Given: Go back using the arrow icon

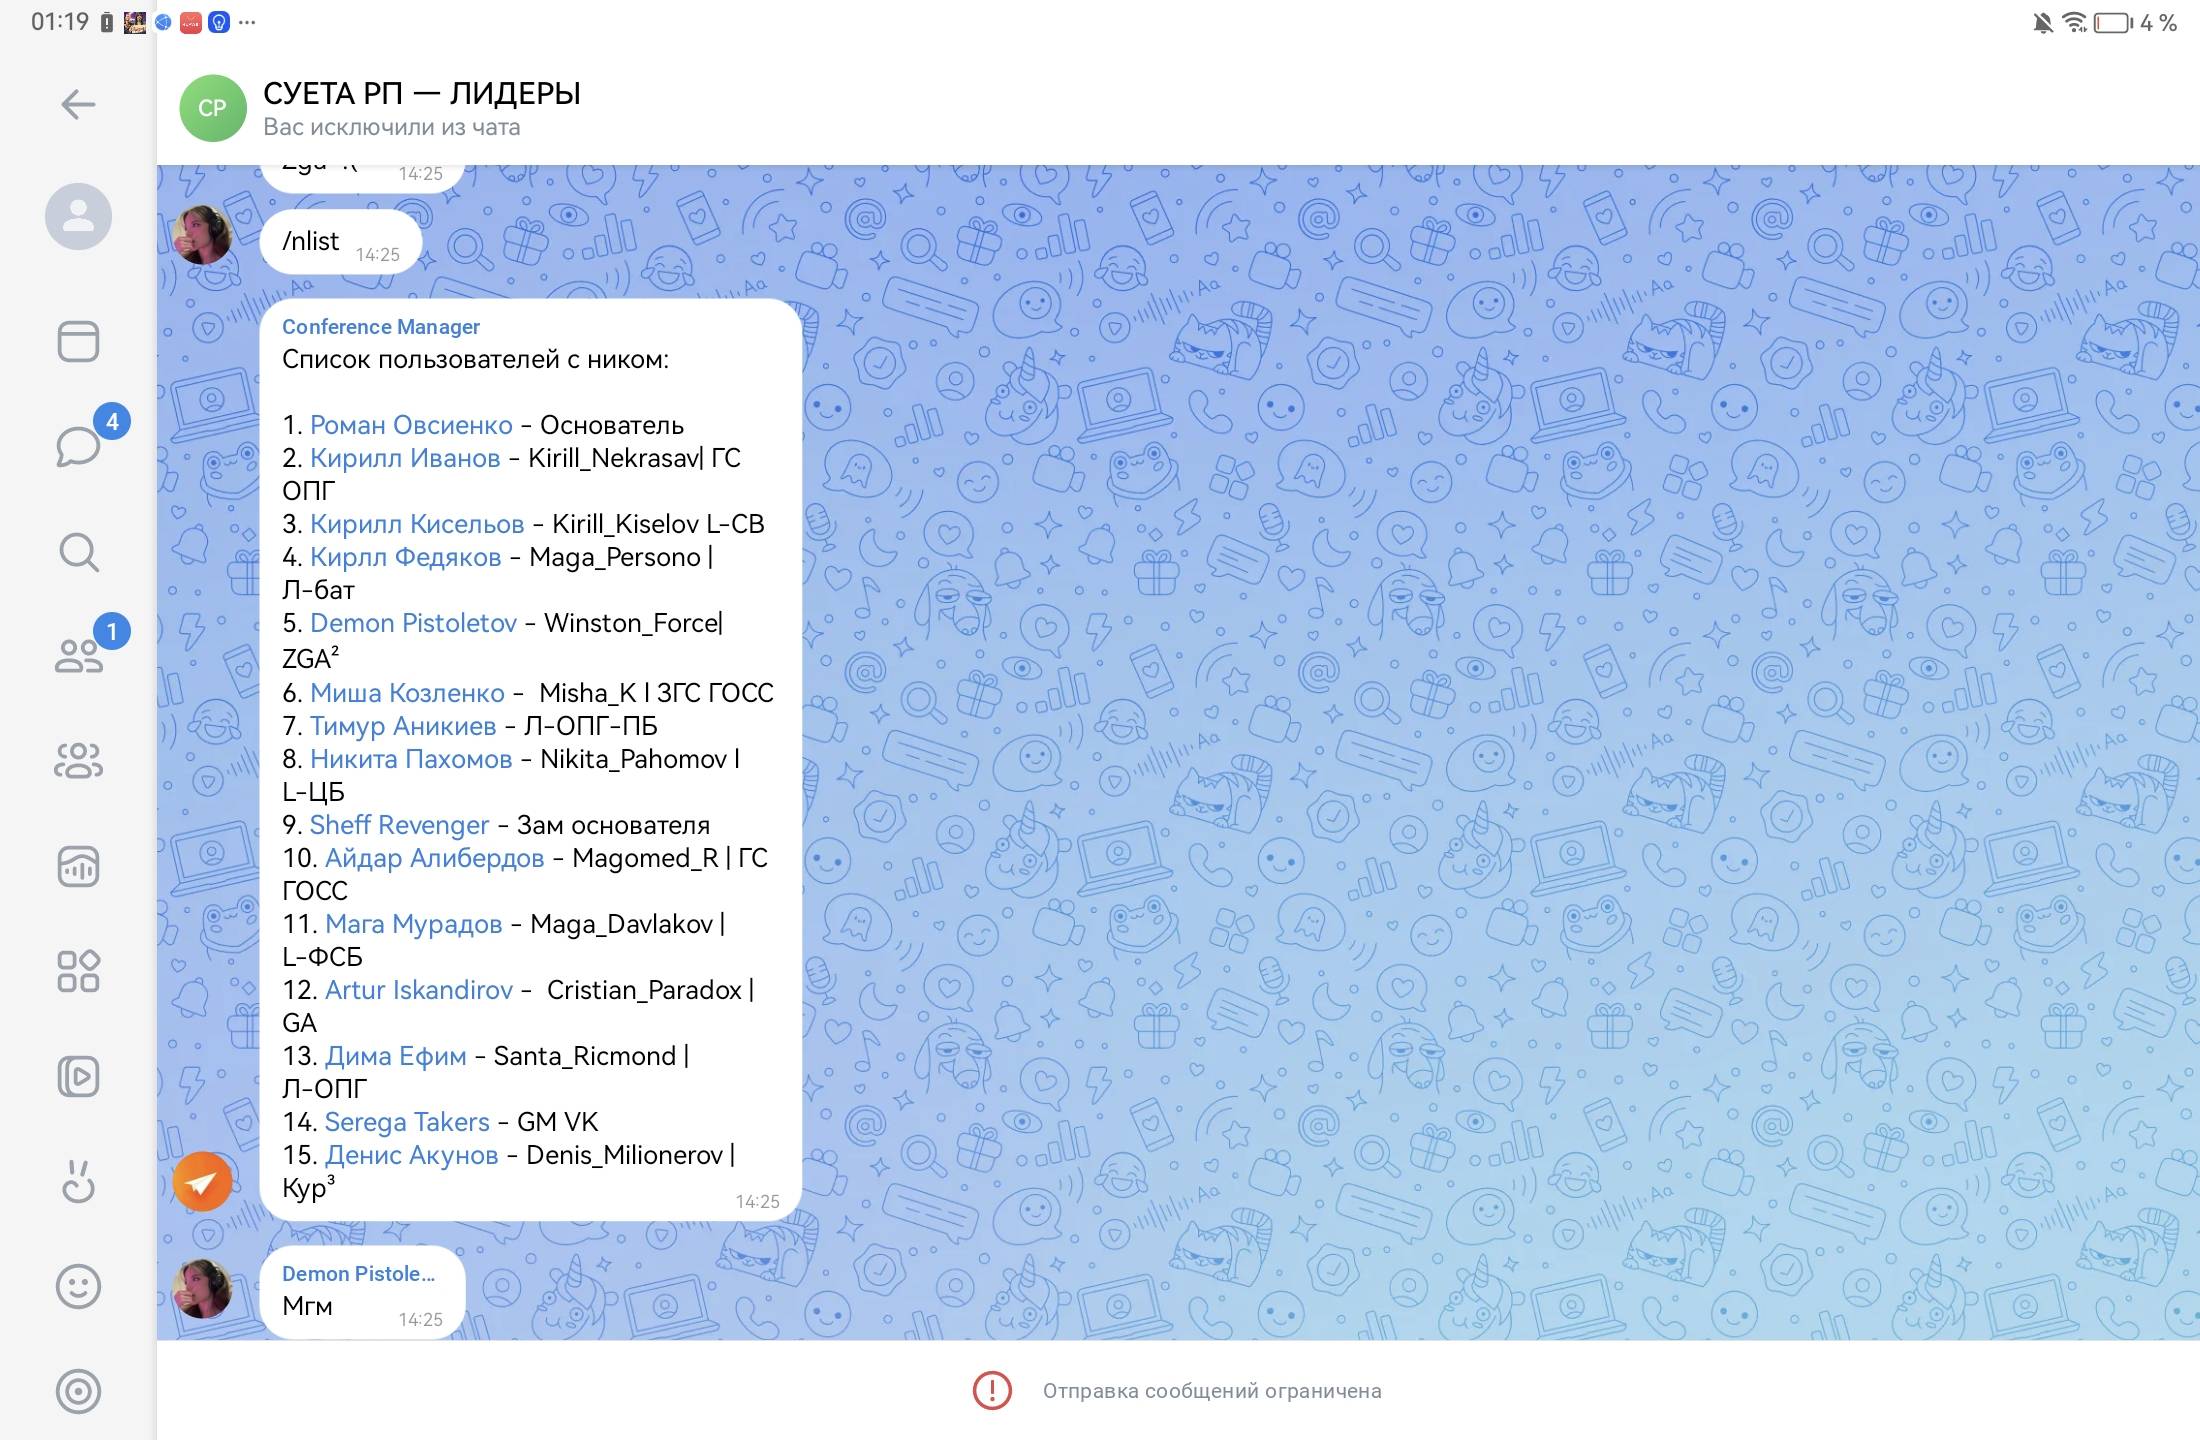Looking at the screenshot, I should [x=78, y=104].
